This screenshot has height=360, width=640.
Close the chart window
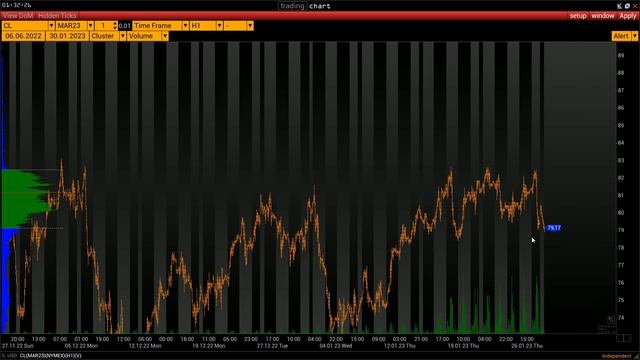635,6
